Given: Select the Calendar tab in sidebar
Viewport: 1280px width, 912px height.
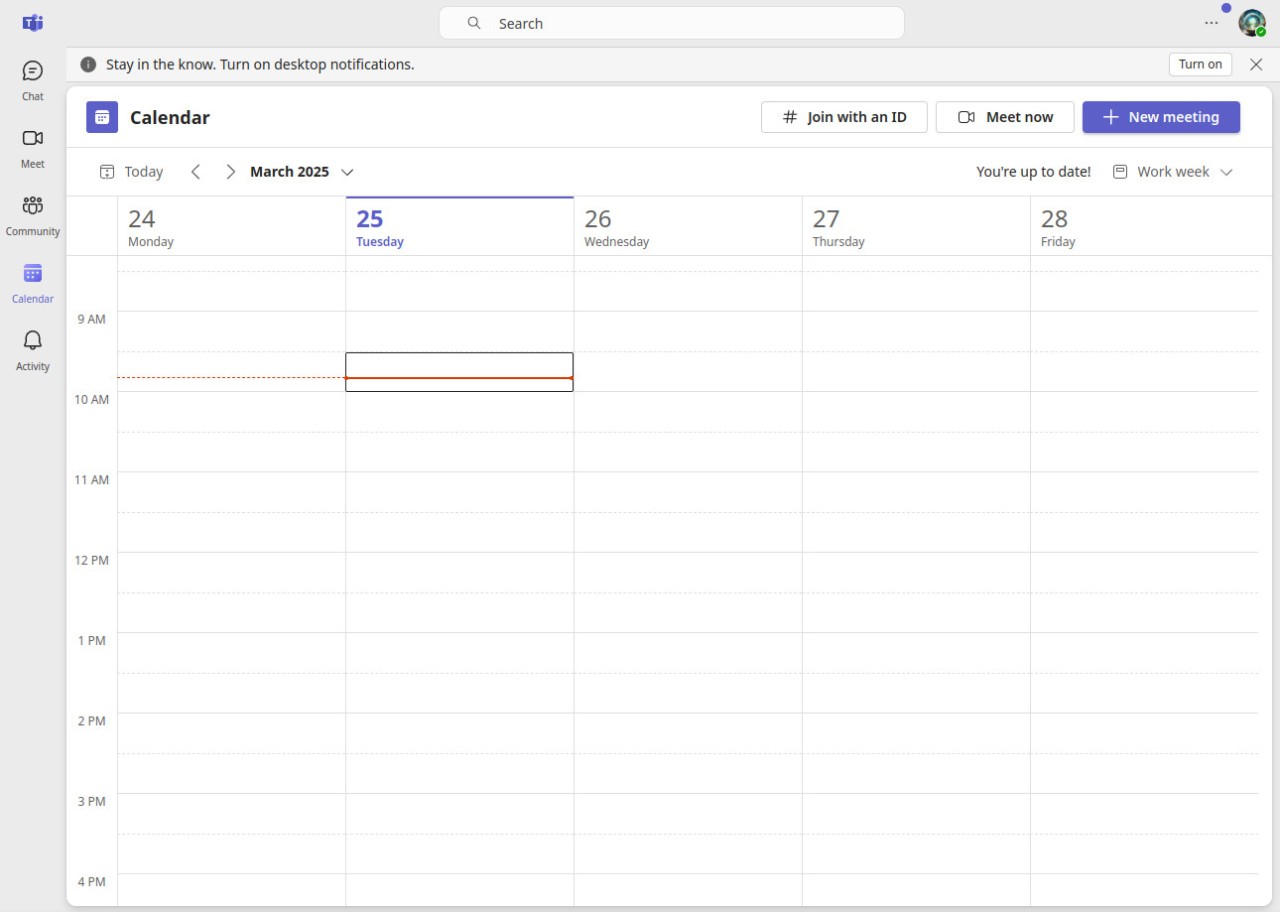Looking at the screenshot, I should tap(33, 283).
